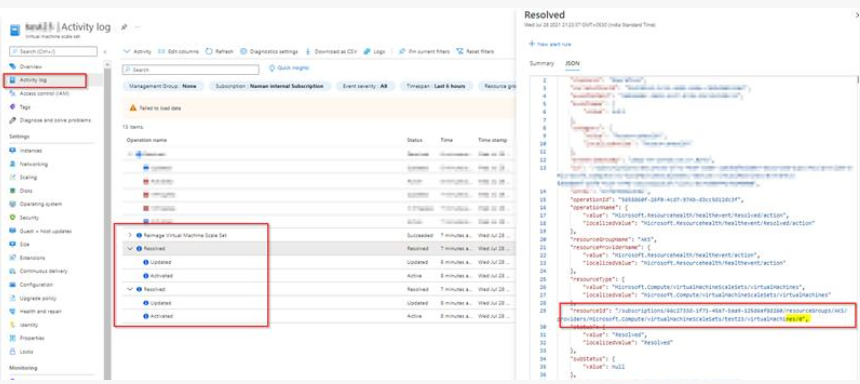Click the Disks sidebar icon
Image resolution: width=860 pixels, height=384 pixels.
tap(13, 191)
